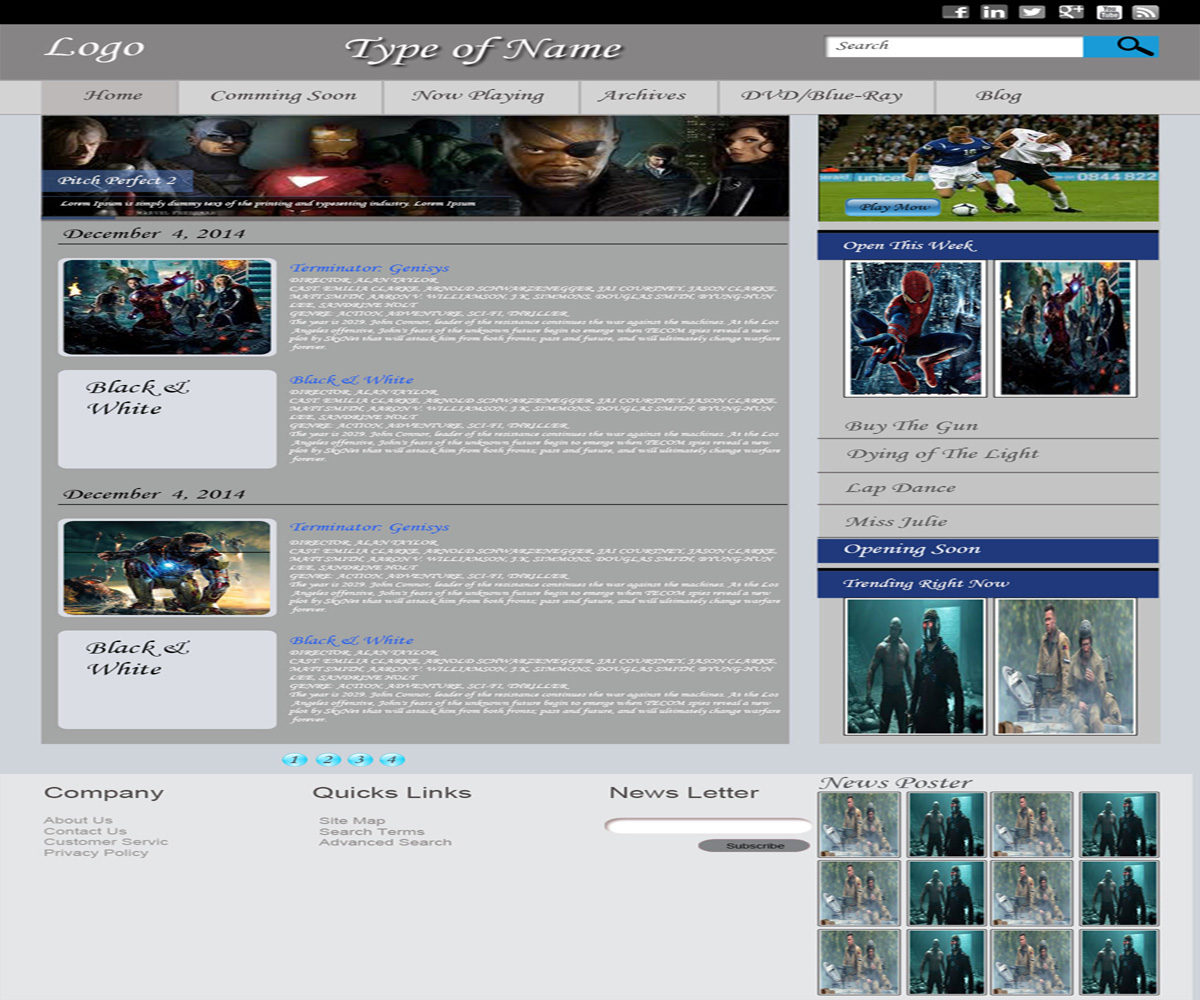Open Terminator: Genisys title beside Avengers poster

click(370, 268)
